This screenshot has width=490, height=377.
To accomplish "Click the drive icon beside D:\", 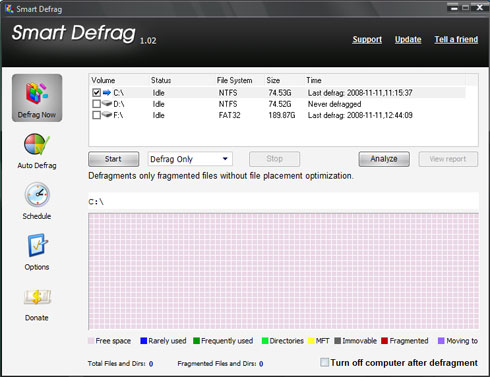I will [107, 104].
